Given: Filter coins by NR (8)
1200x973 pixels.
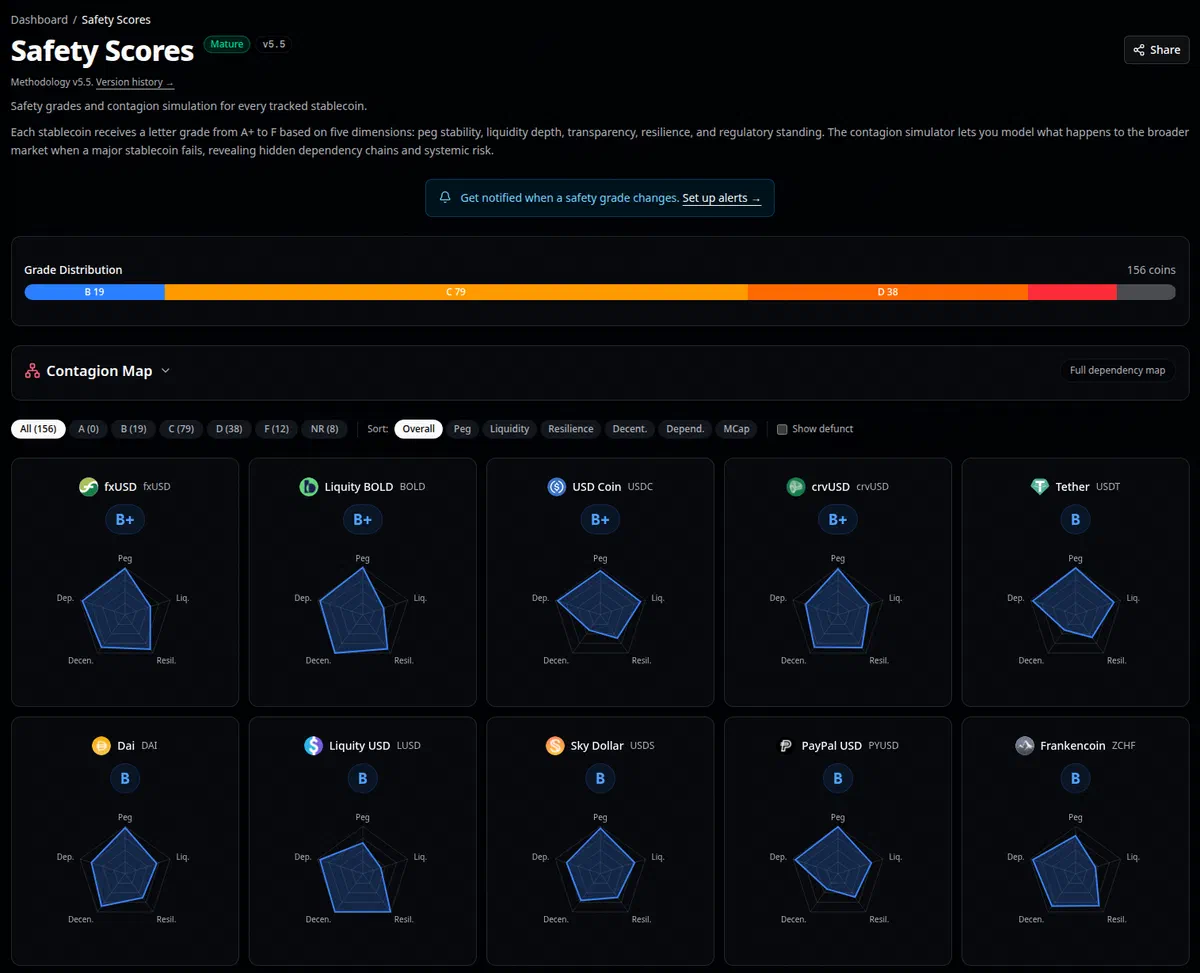Looking at the screenshot, I should 324,429.
